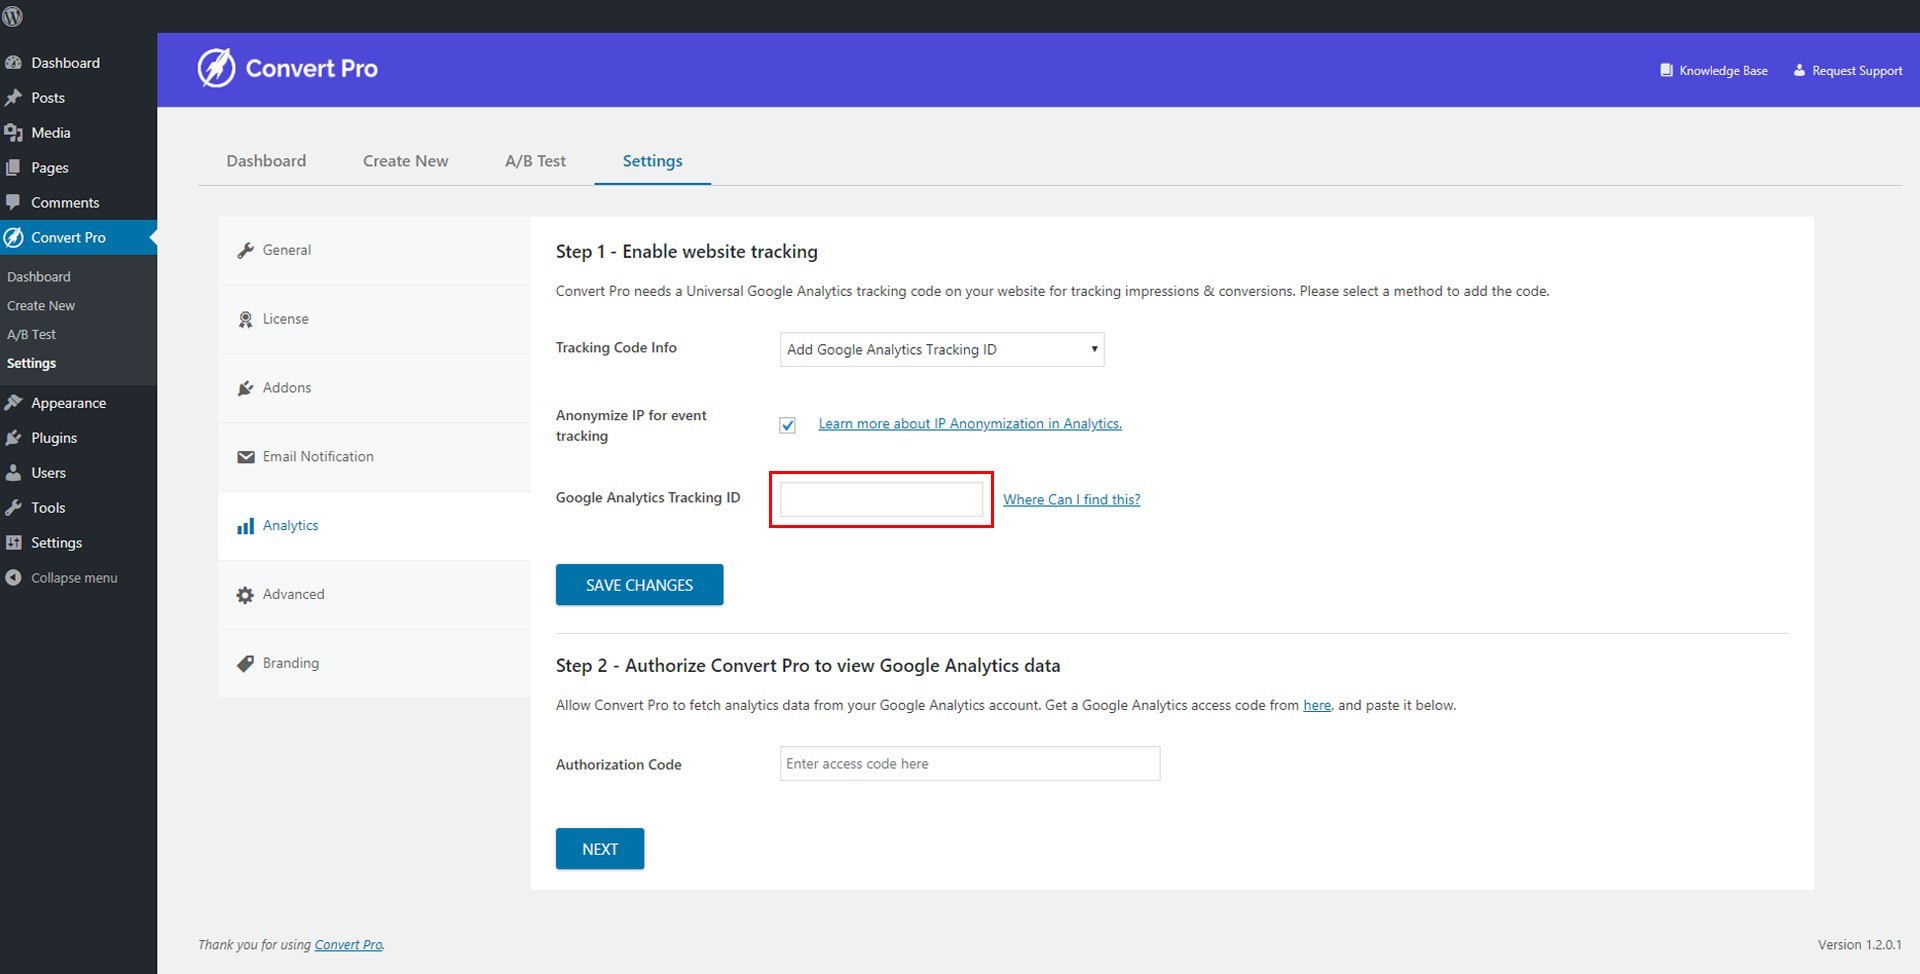
Task: Open the Analytics settings section
Action: tap(374, 526)
